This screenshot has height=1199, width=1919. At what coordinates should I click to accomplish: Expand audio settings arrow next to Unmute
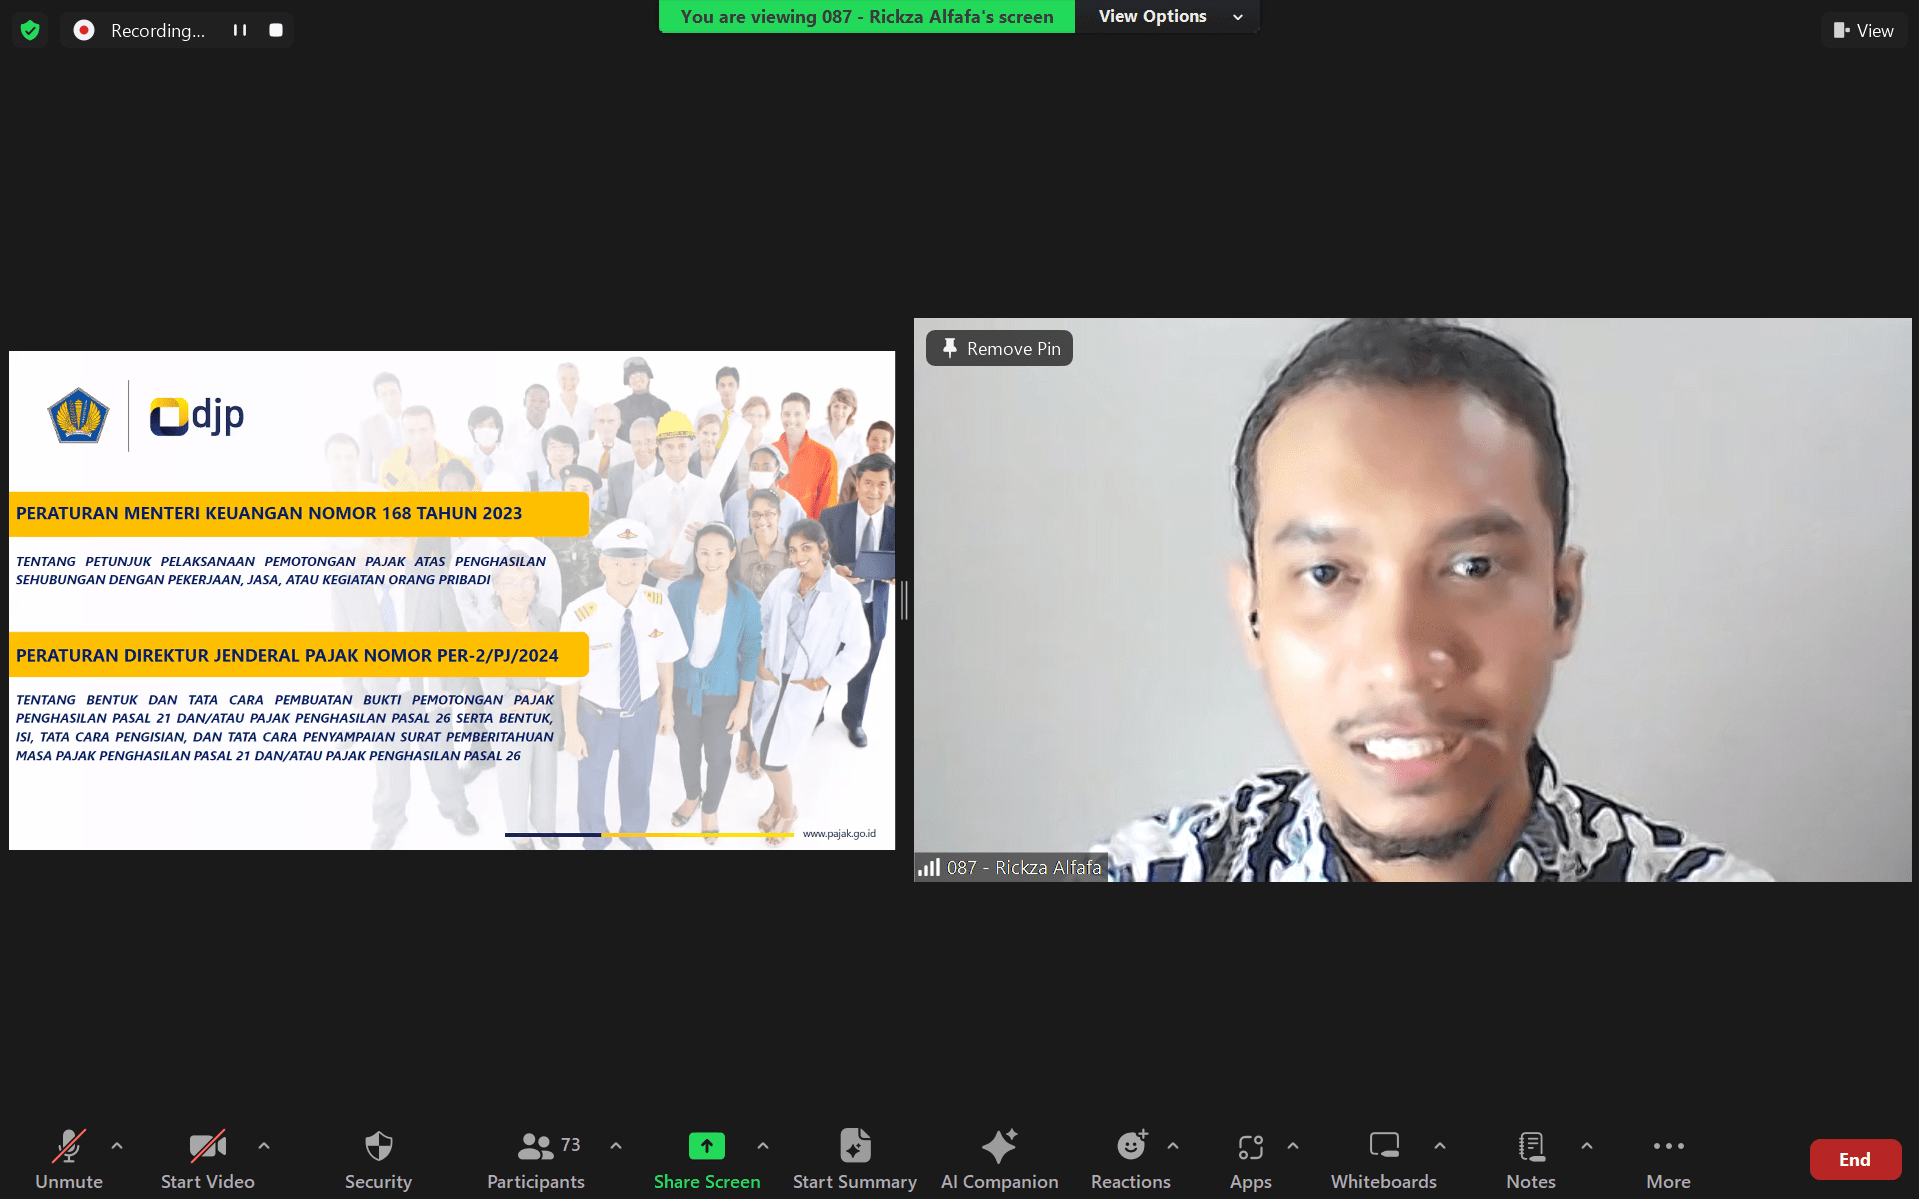click(117, 1146)
